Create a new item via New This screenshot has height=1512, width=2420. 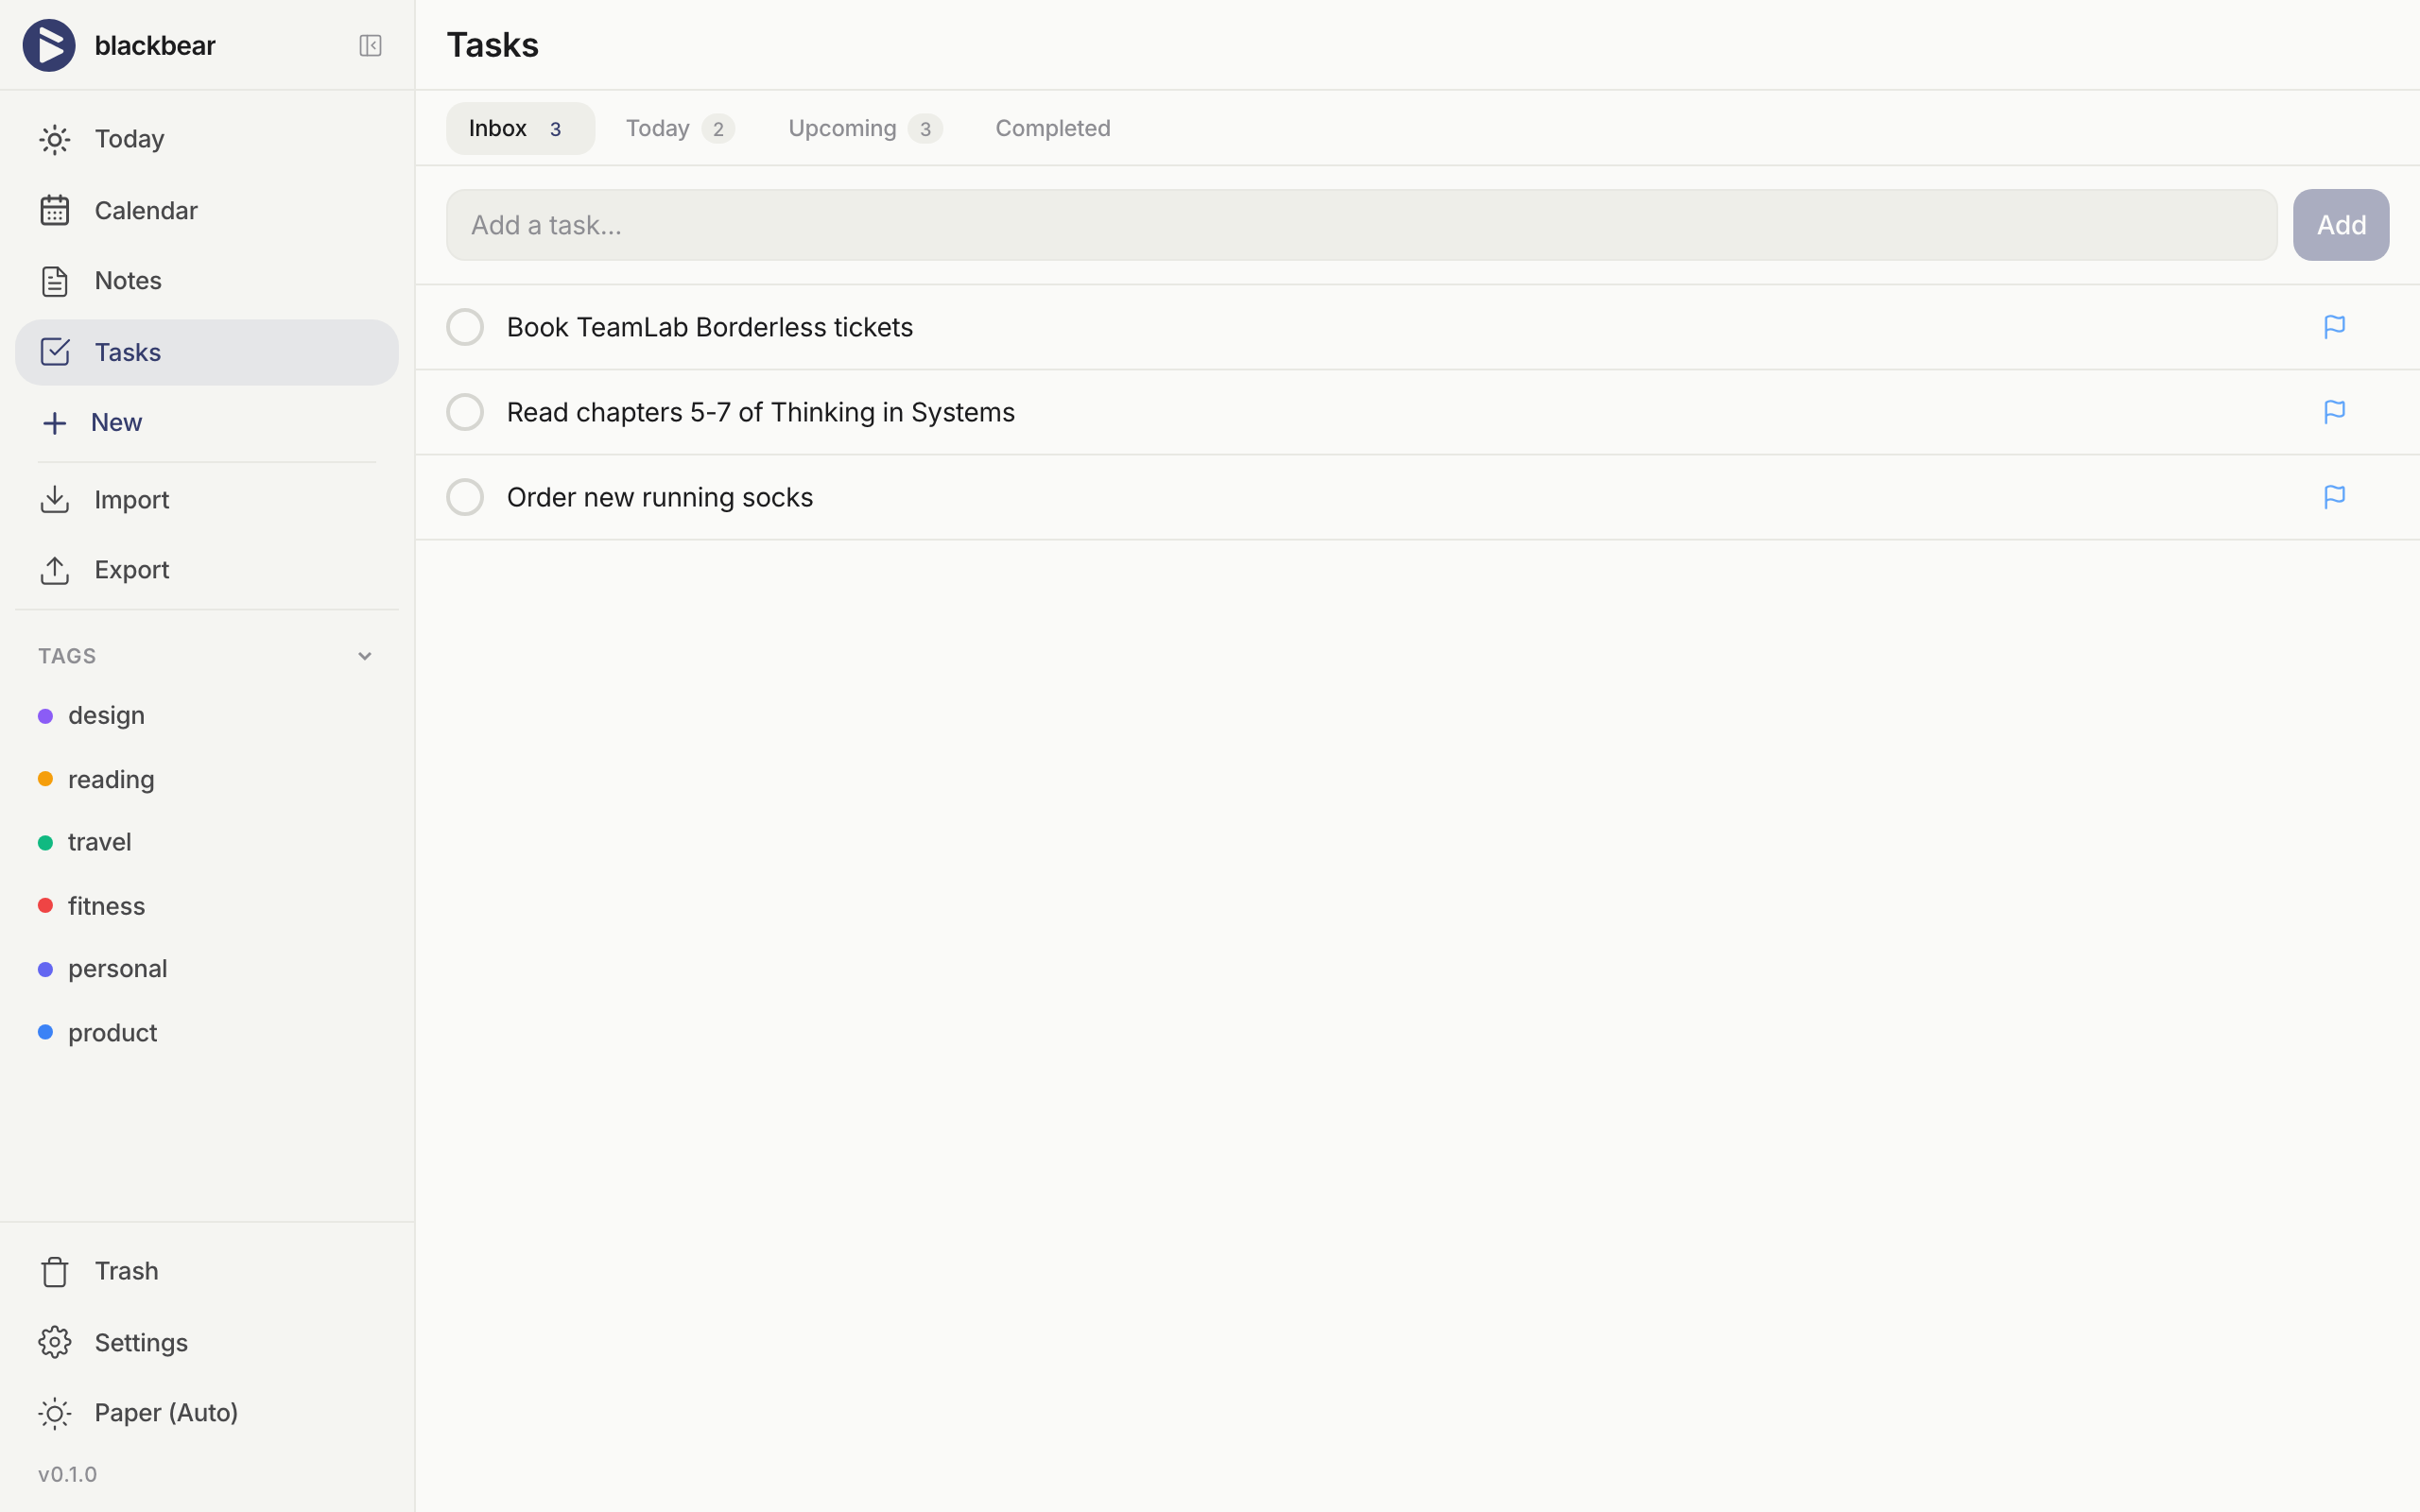116,421
